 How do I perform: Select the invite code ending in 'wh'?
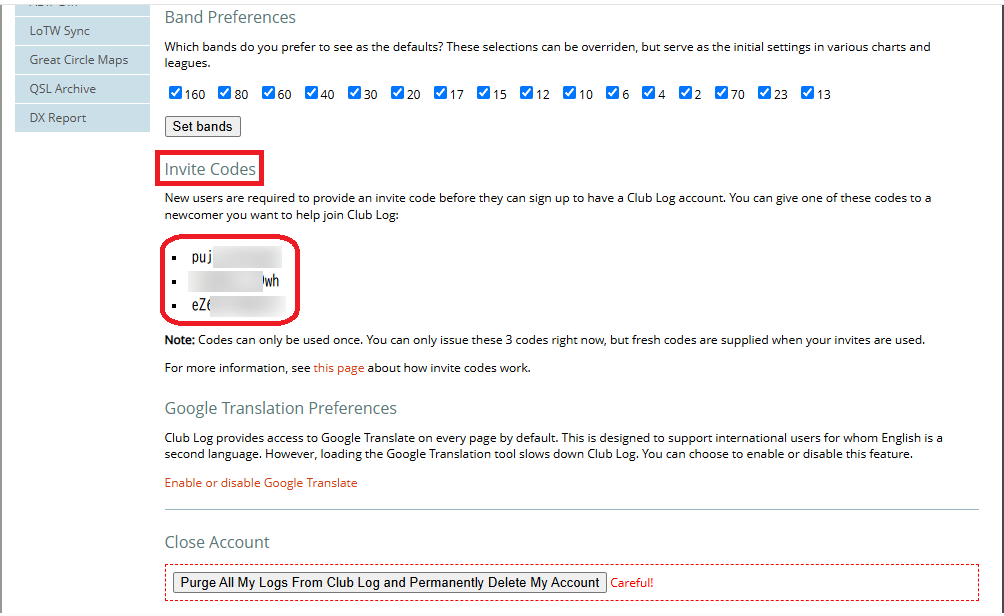coord(234,281)
